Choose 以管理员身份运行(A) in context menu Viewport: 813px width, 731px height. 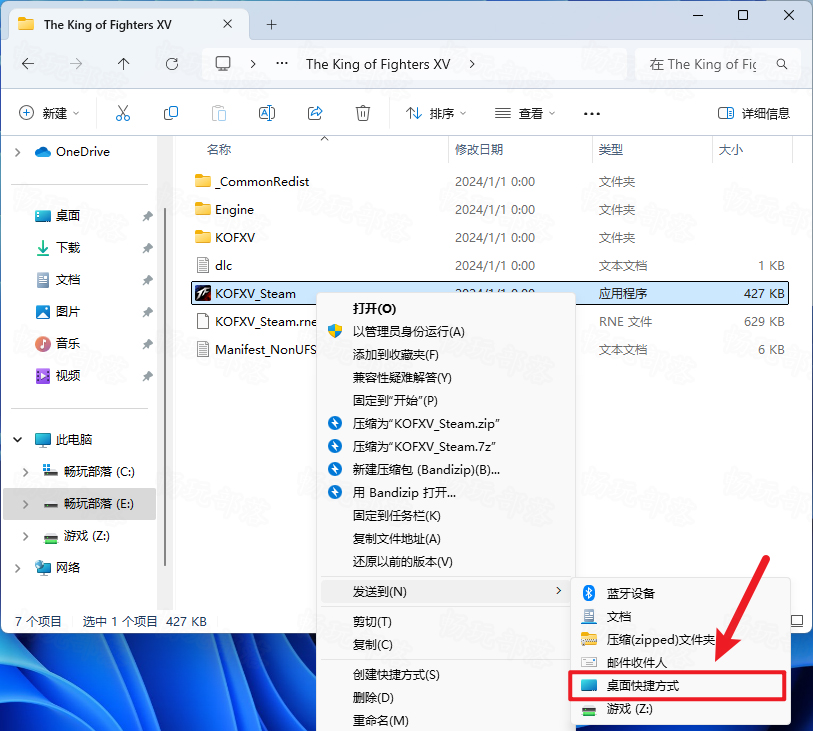coord(448,332)
